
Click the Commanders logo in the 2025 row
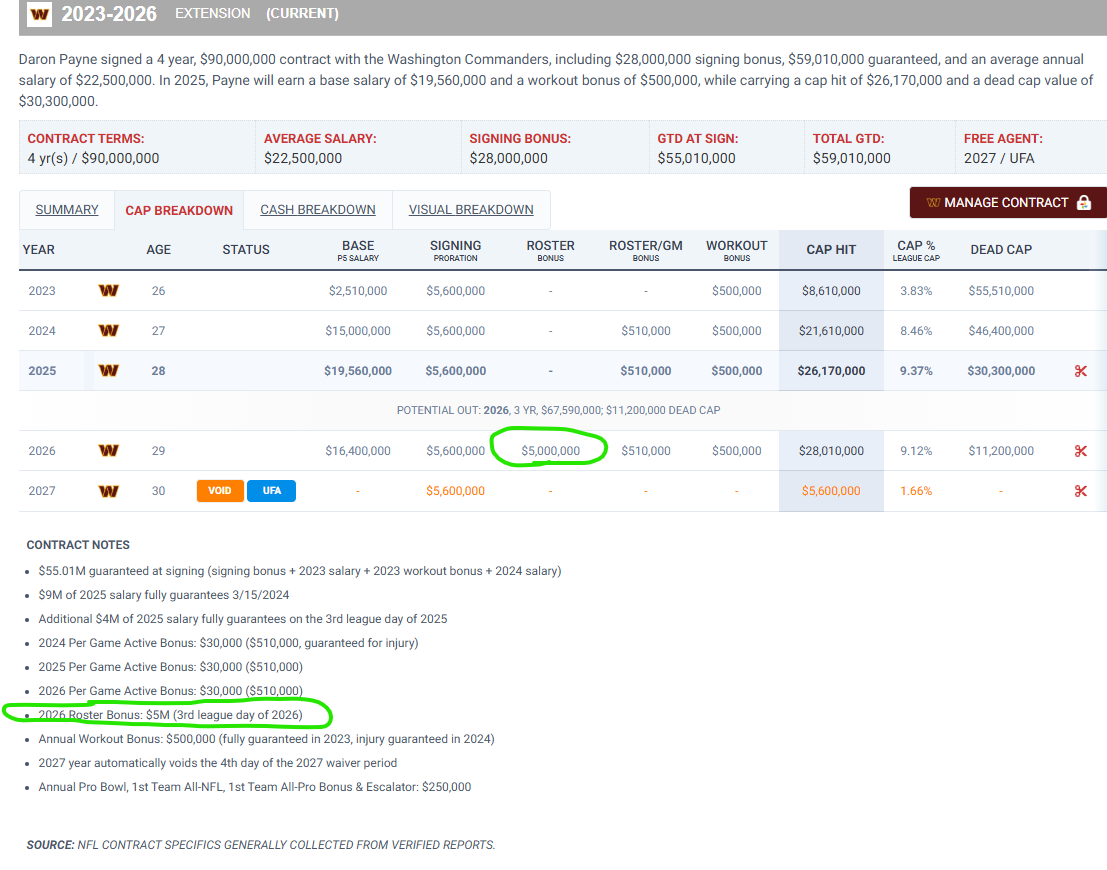coord(108,371)
